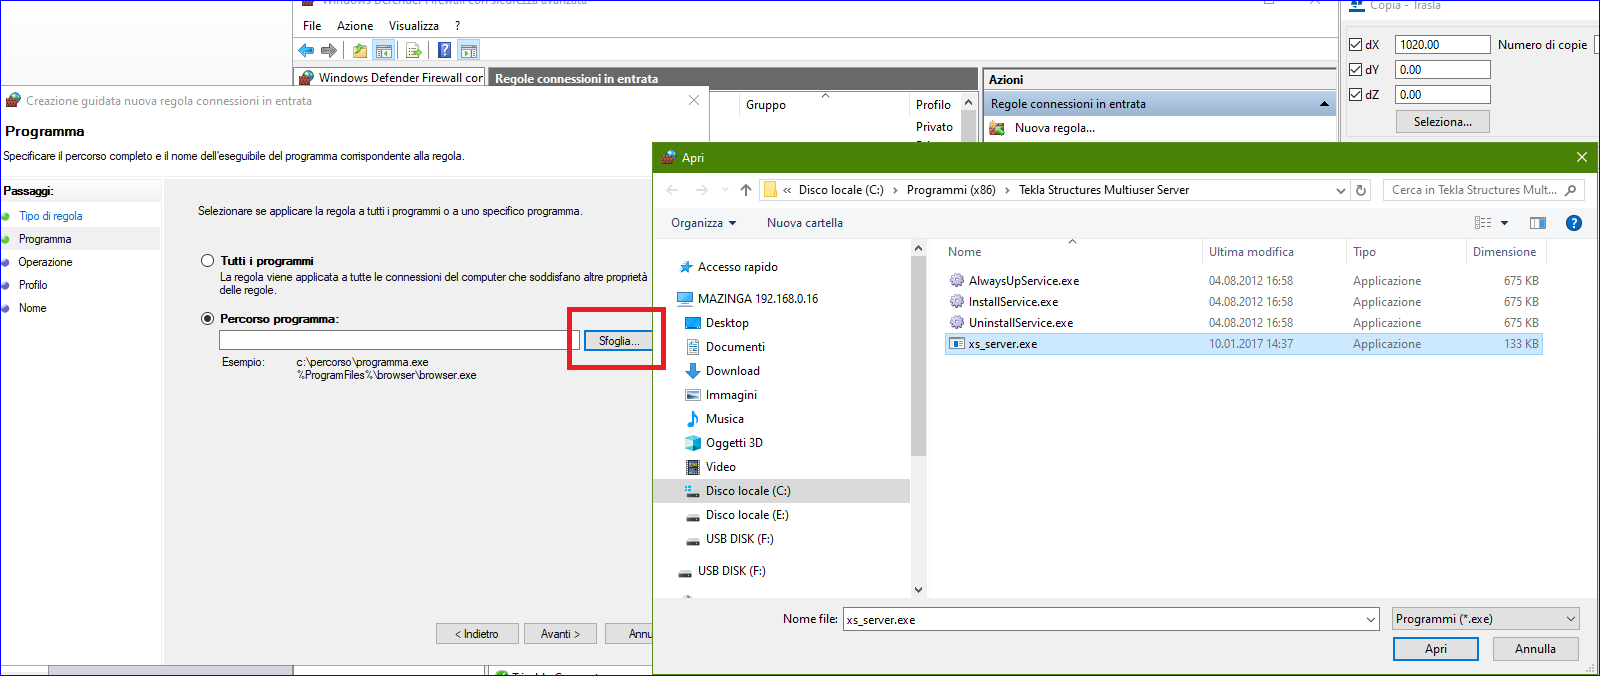Click the up one level folder icon
The image size is (1600, 676).
[x=360, y=51]
